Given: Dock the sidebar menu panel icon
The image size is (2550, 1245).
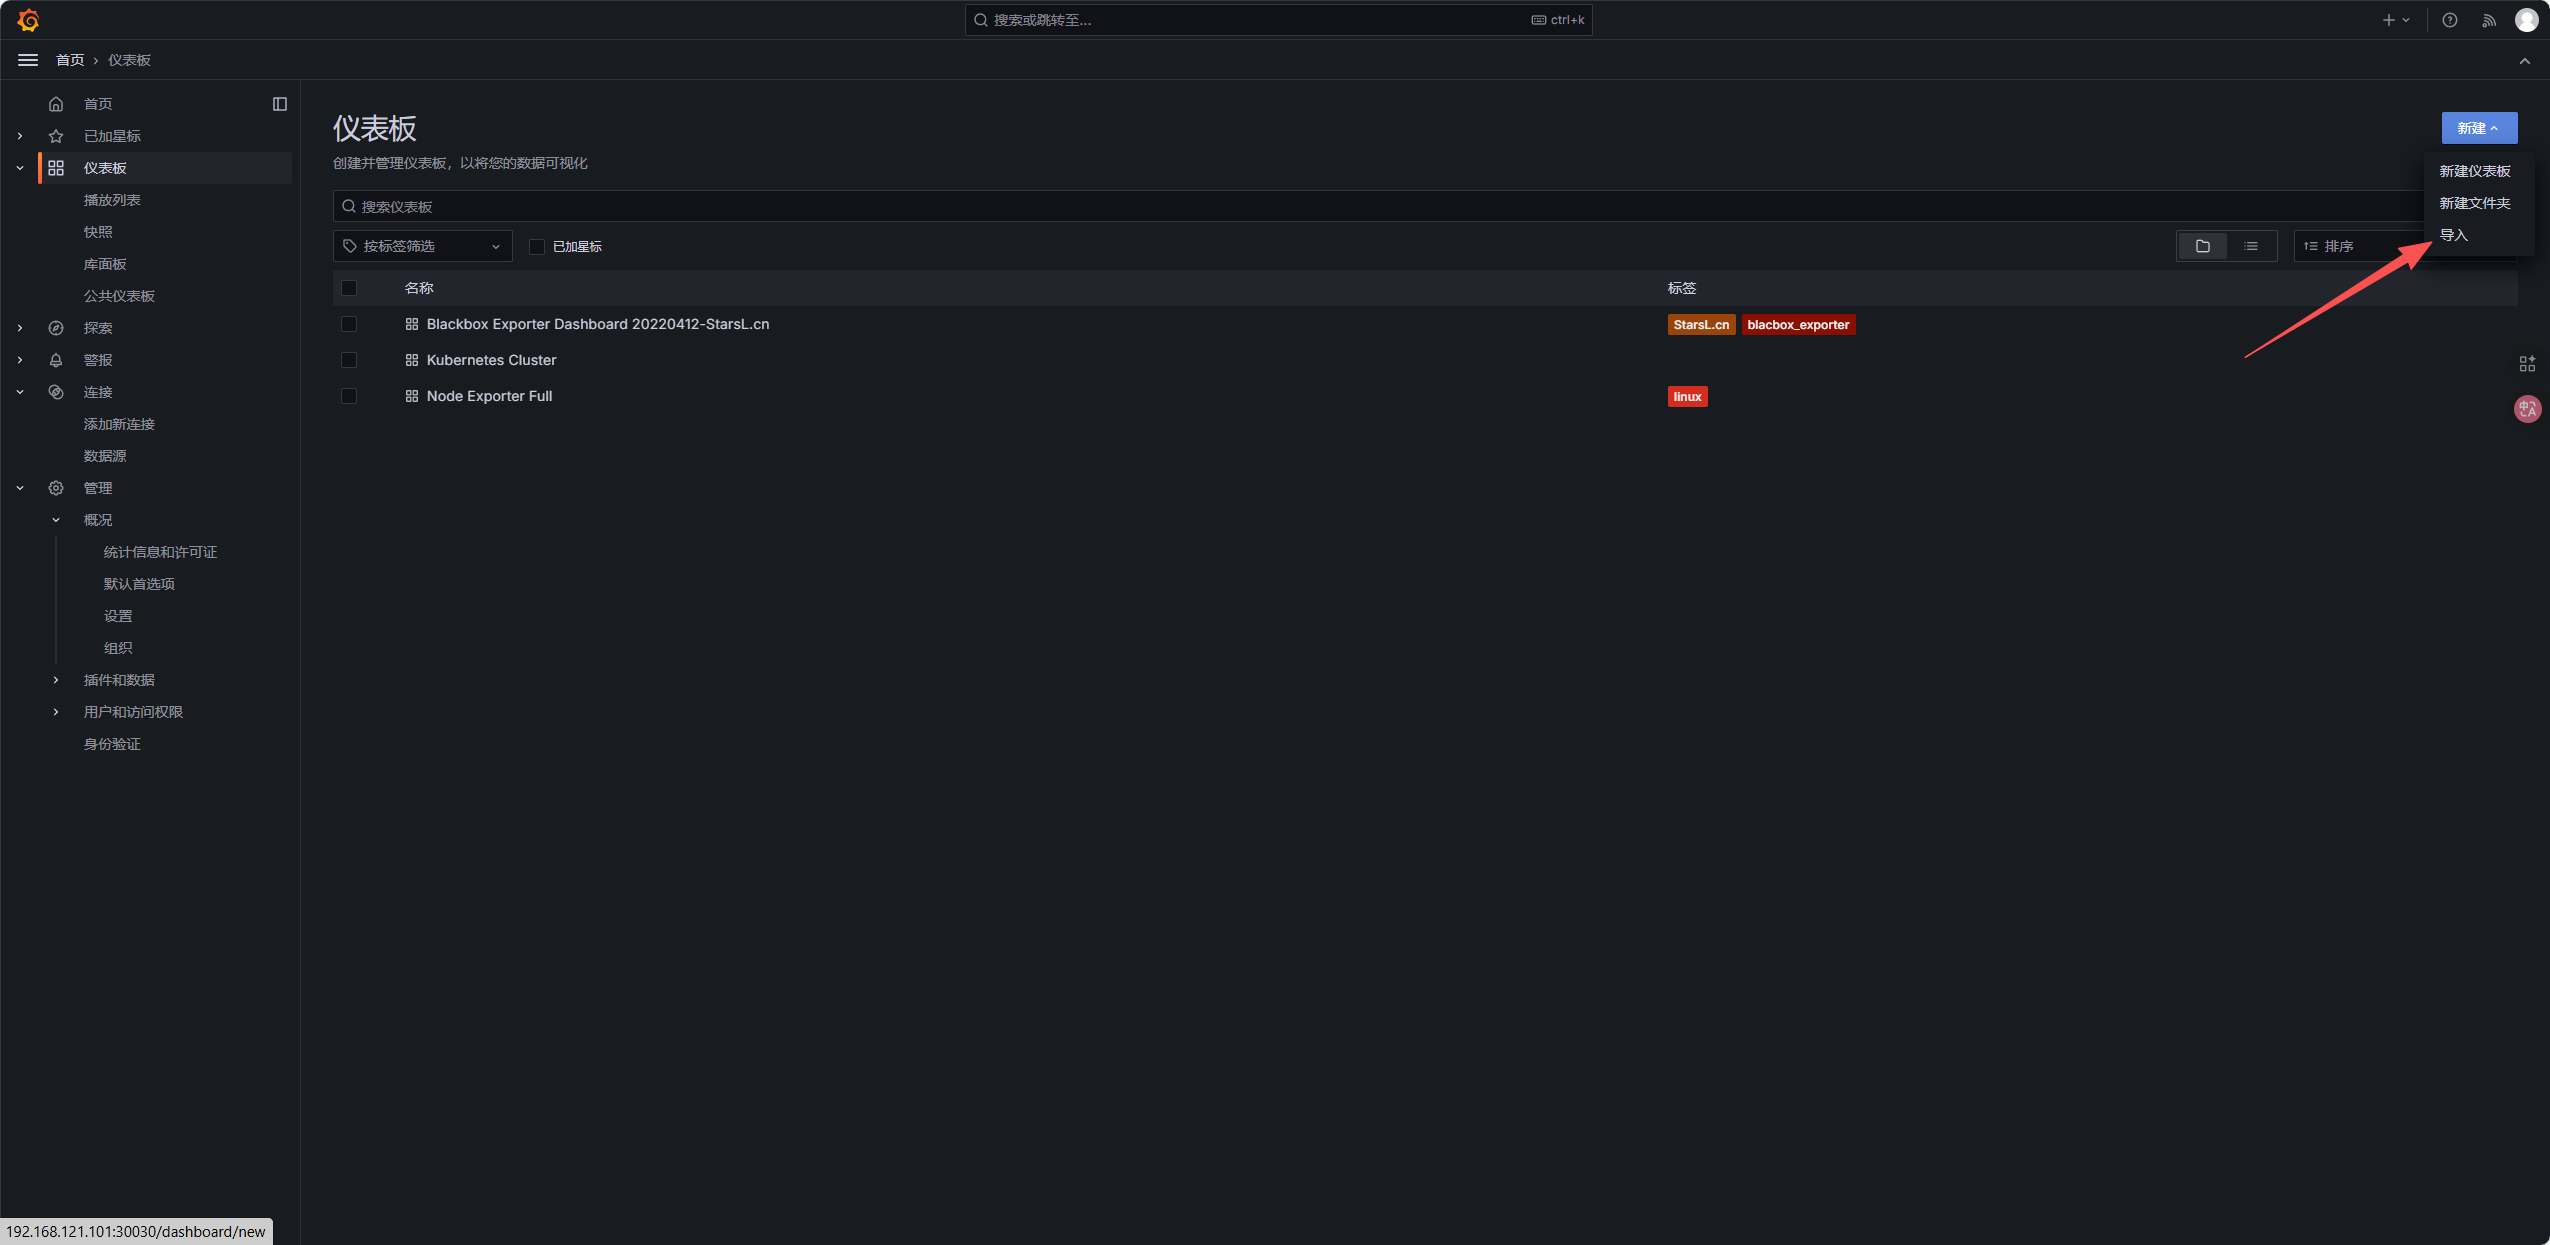Looking at the screenshot, I should tap(280, 104).
